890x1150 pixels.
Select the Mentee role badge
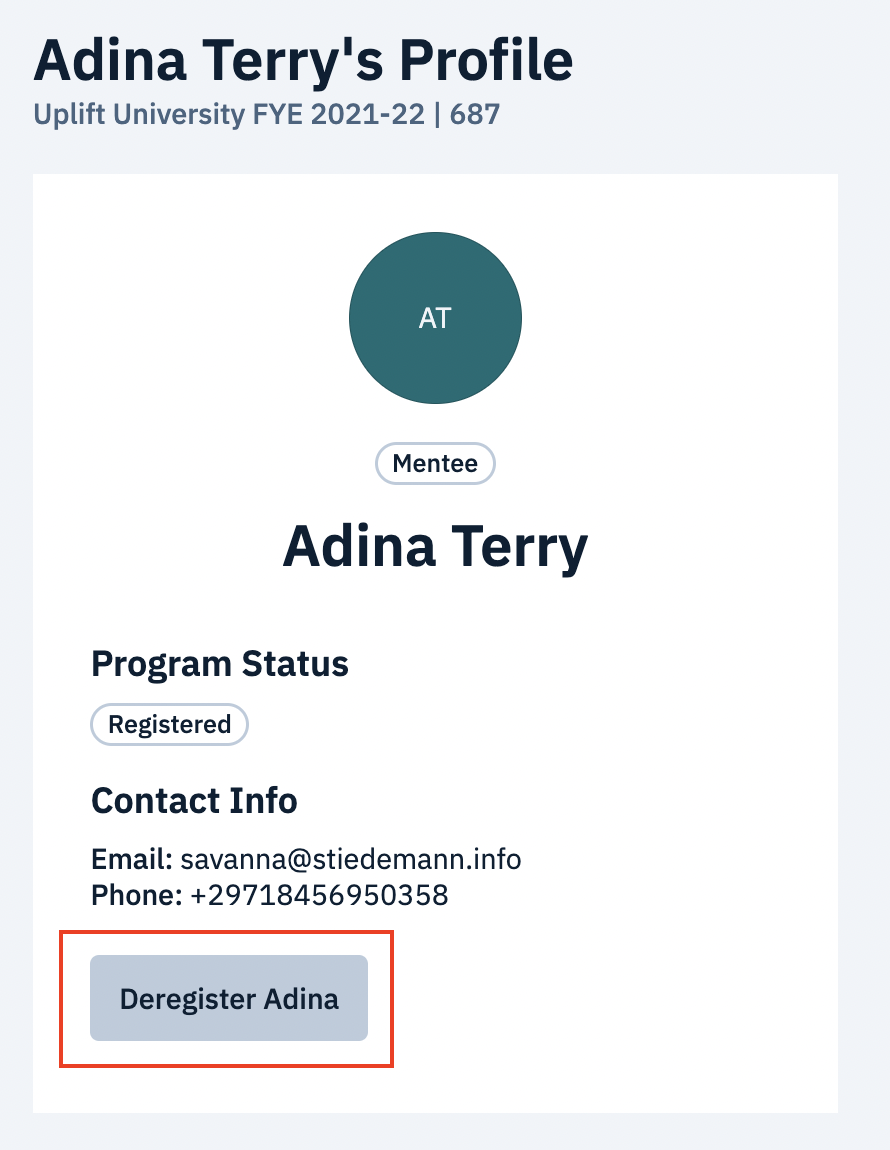pos(435,463)
